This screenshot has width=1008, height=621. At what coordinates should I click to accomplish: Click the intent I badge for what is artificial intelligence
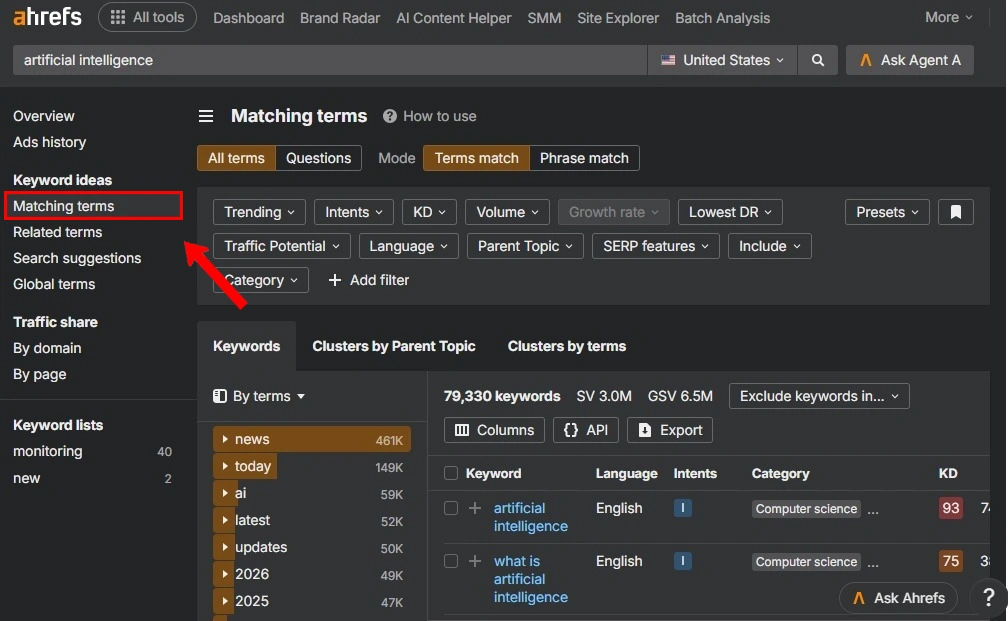[683, 561]
